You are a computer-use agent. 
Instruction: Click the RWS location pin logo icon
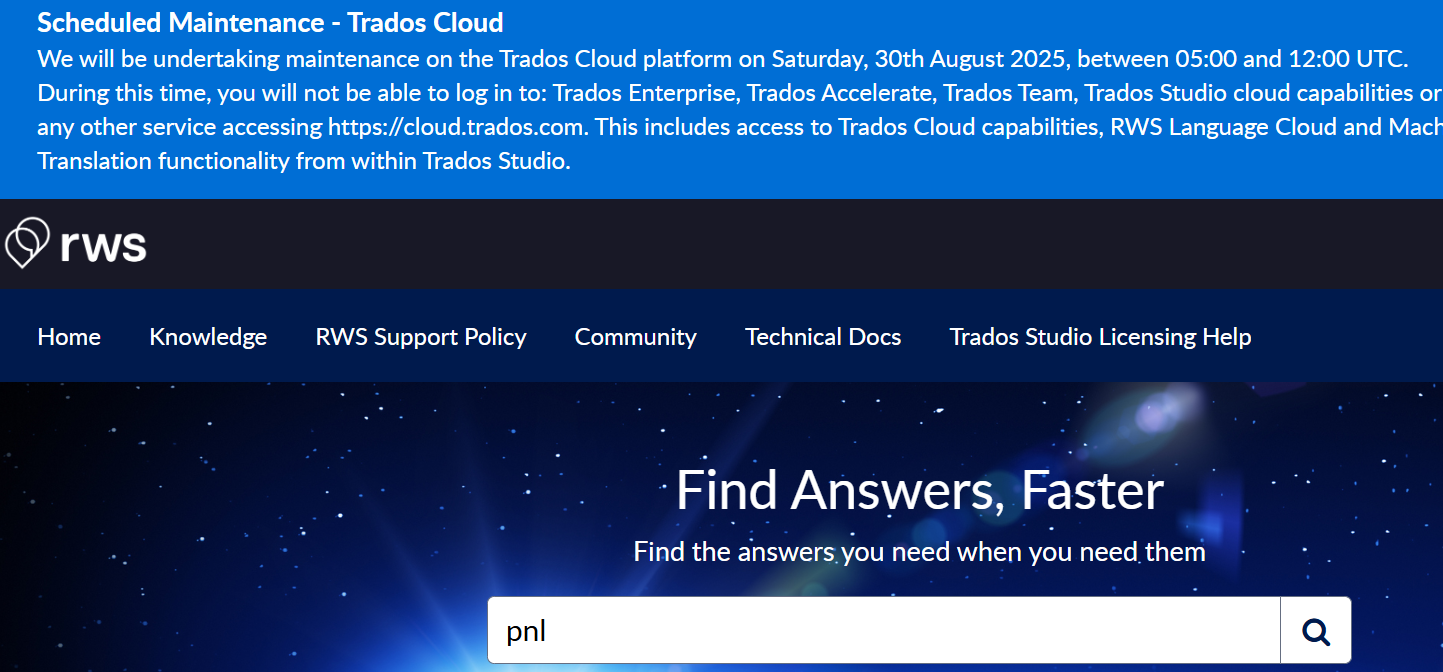point(27,242)
